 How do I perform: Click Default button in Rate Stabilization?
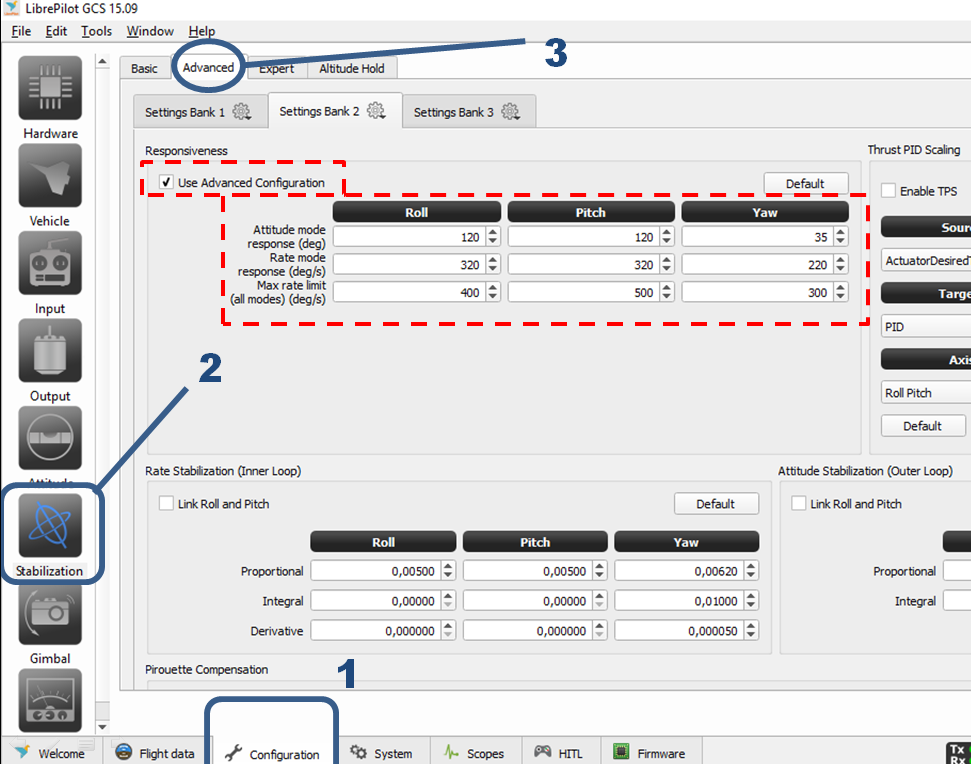pos(715,504)
